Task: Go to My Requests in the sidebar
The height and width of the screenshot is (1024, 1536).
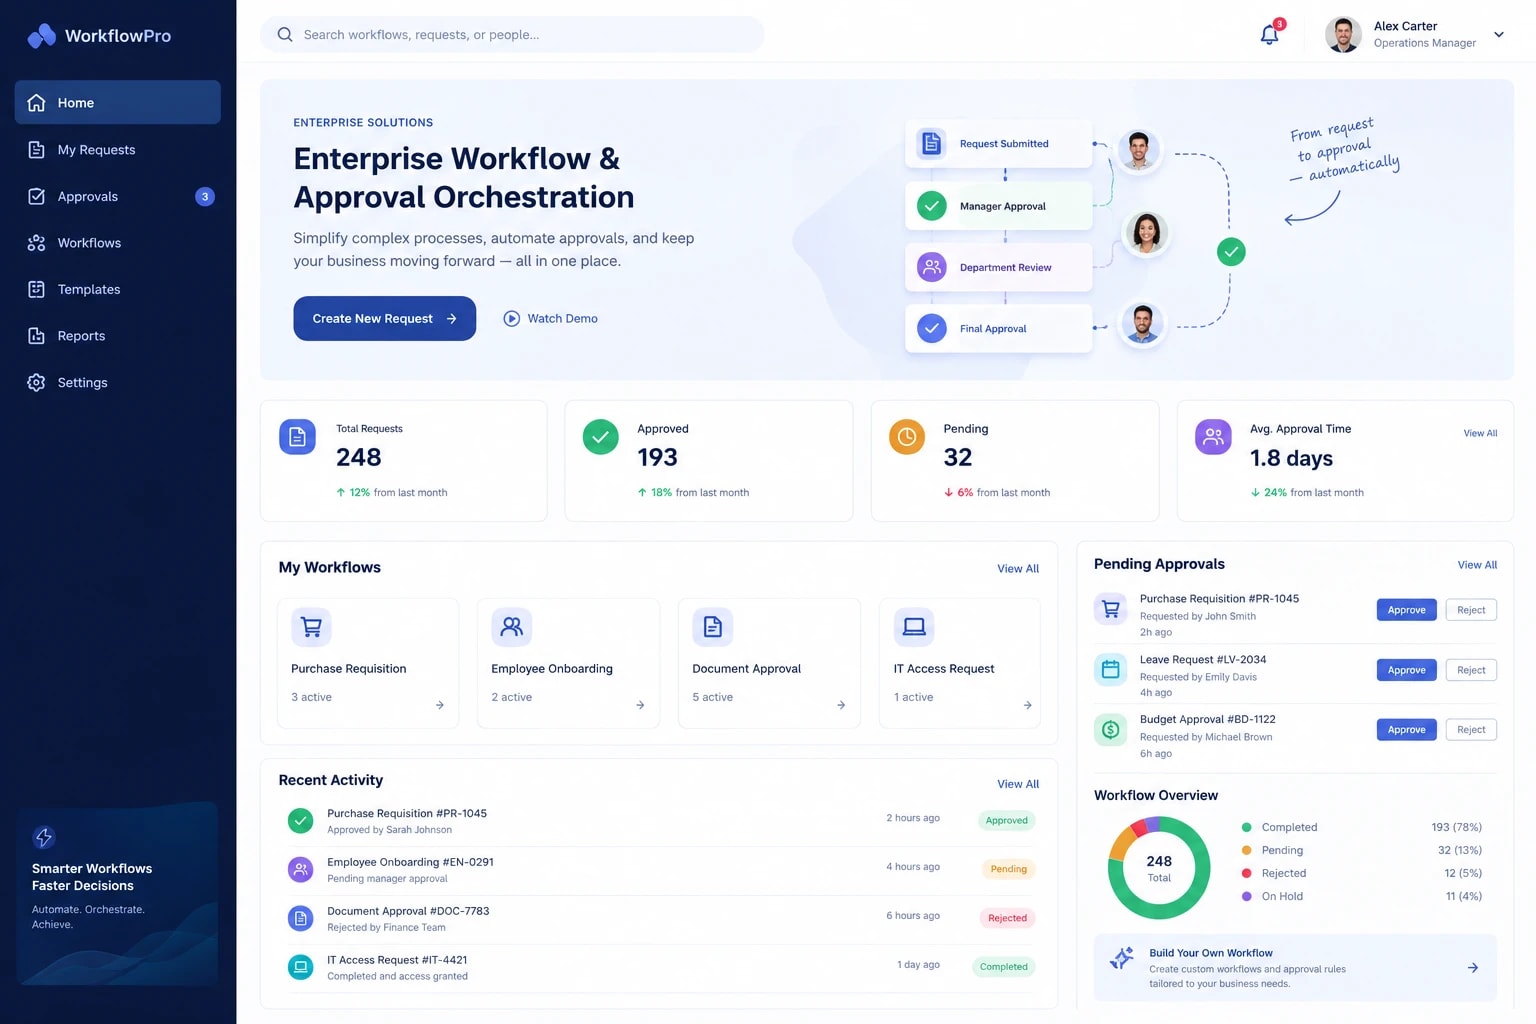Action: pyautogui.click(x=118, y=150)
